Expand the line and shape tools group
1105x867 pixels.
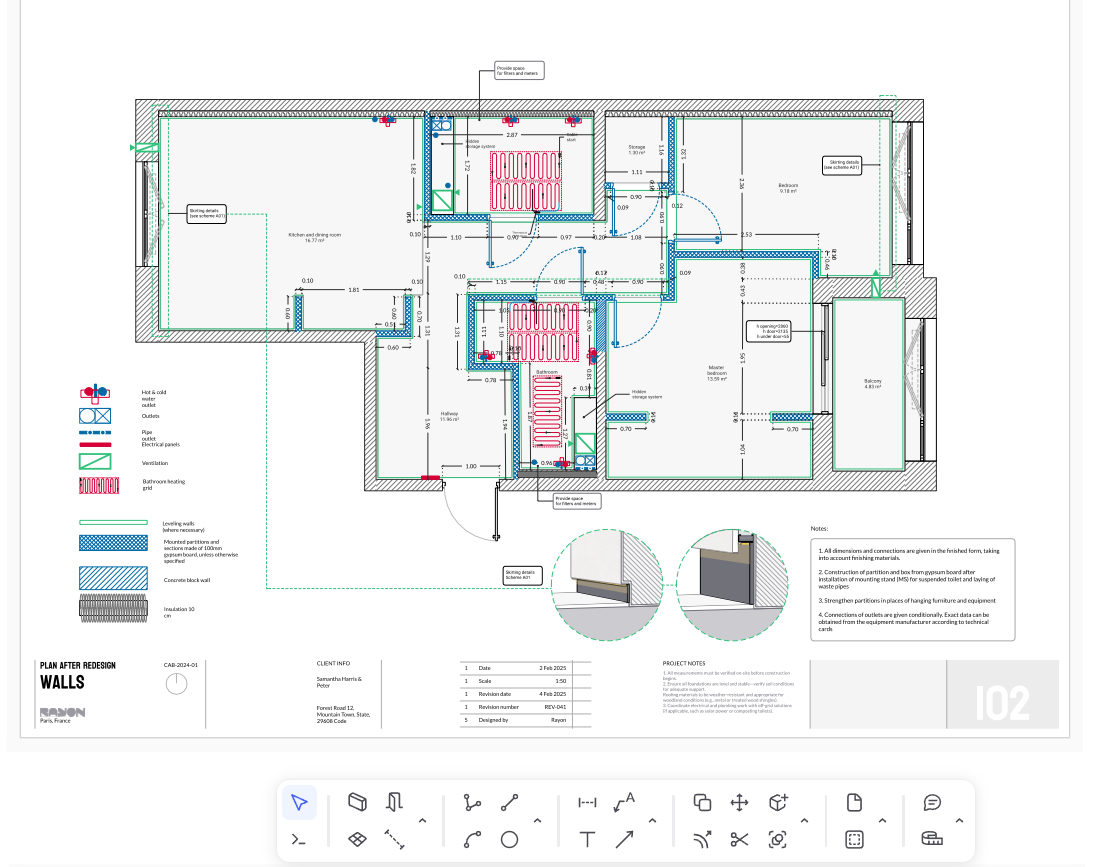click(537, 821)
